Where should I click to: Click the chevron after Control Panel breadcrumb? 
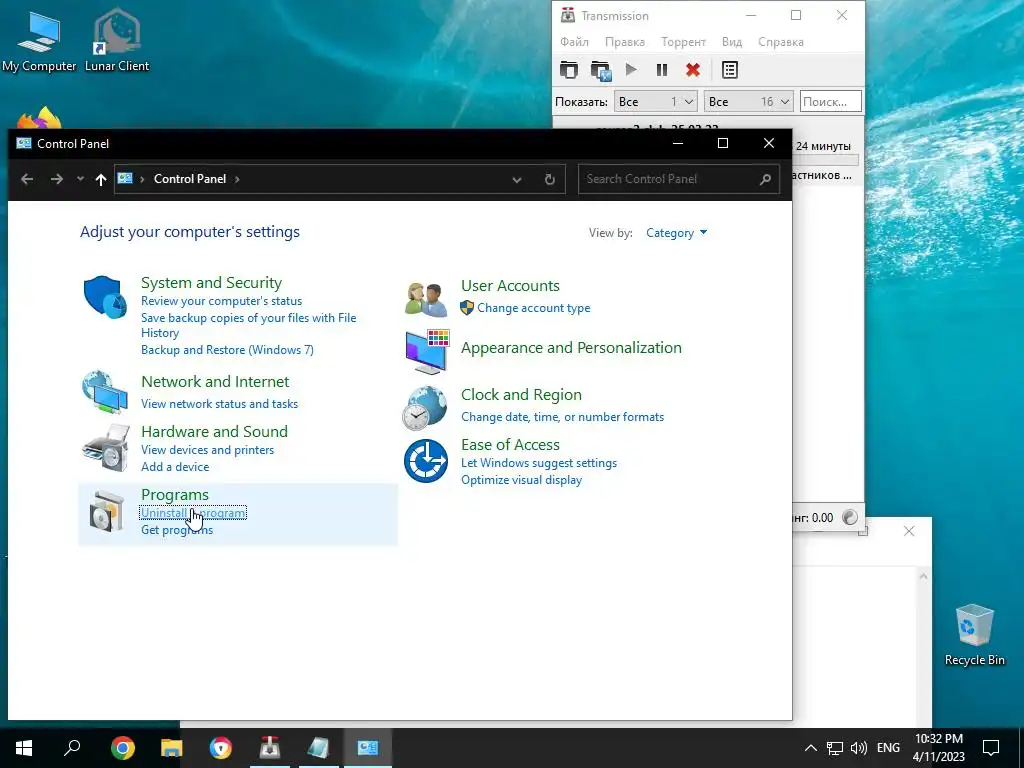point(237,179)
